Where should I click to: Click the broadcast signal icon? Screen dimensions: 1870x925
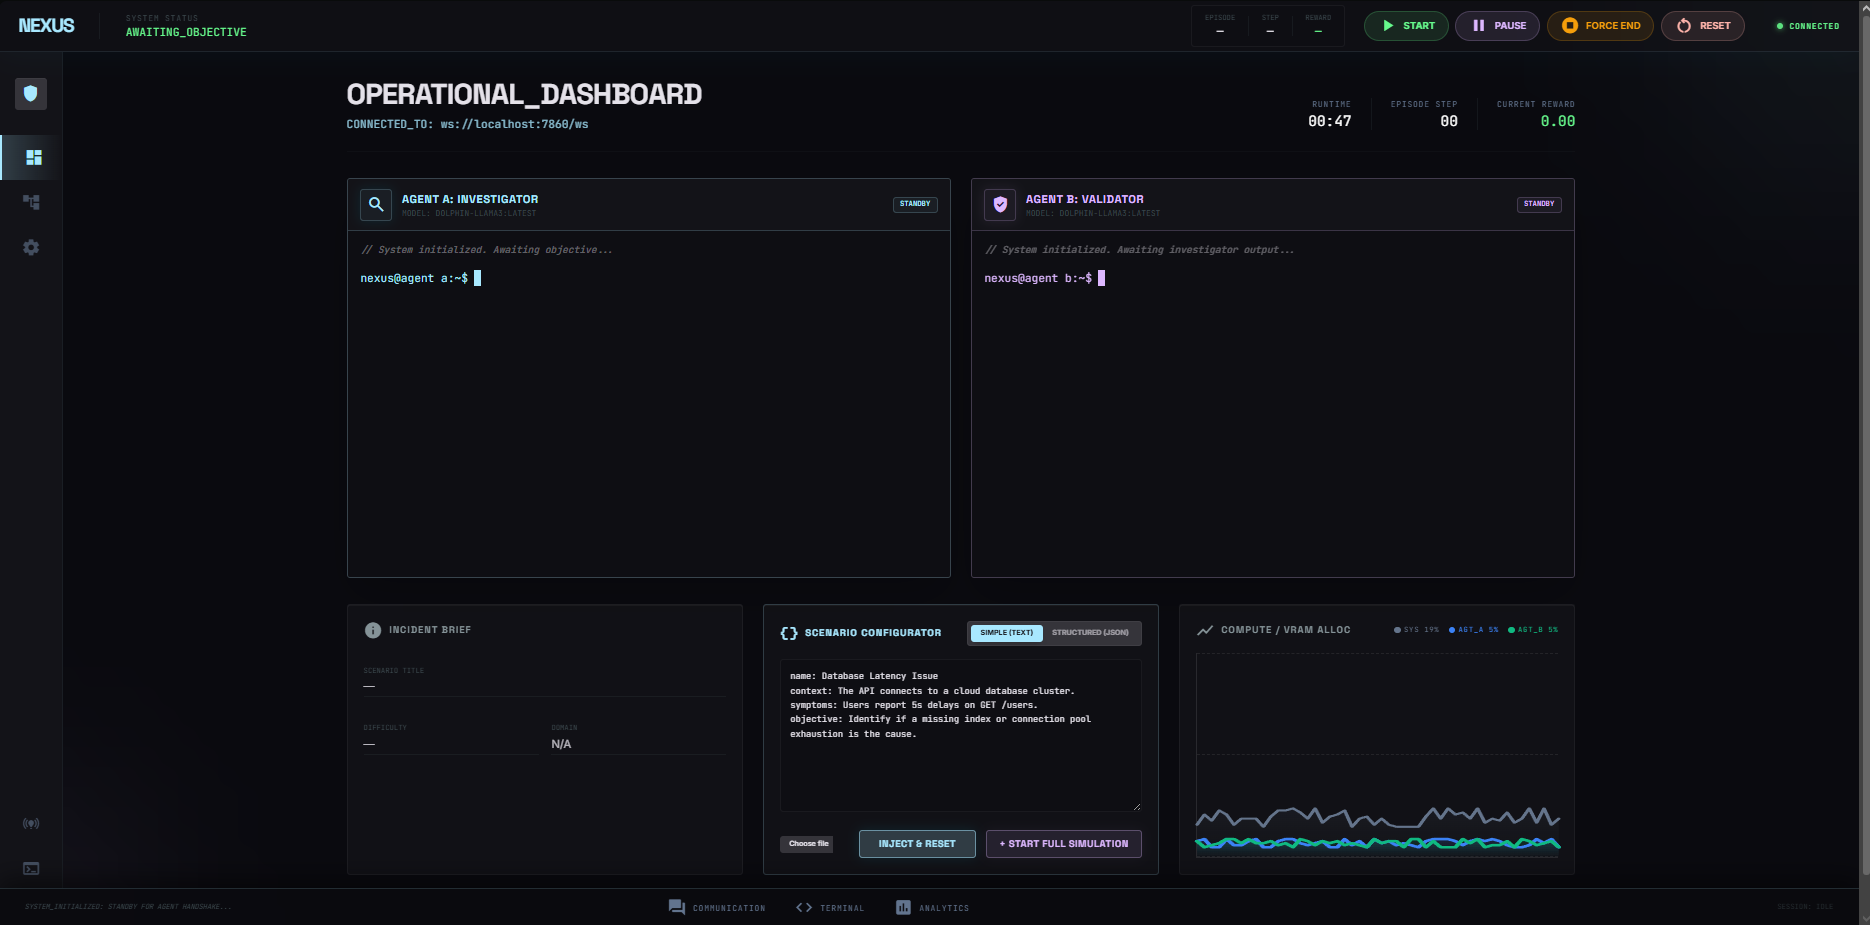point(31,824)
